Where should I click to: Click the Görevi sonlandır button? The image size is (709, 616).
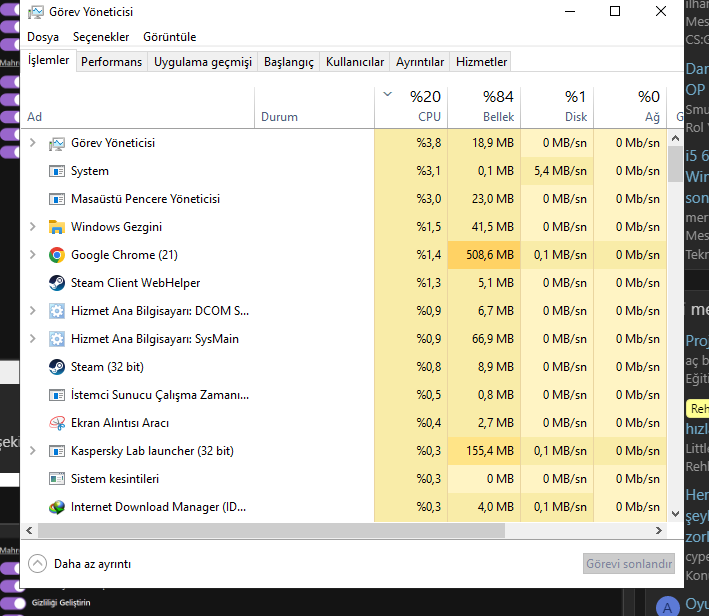(629, 564)
